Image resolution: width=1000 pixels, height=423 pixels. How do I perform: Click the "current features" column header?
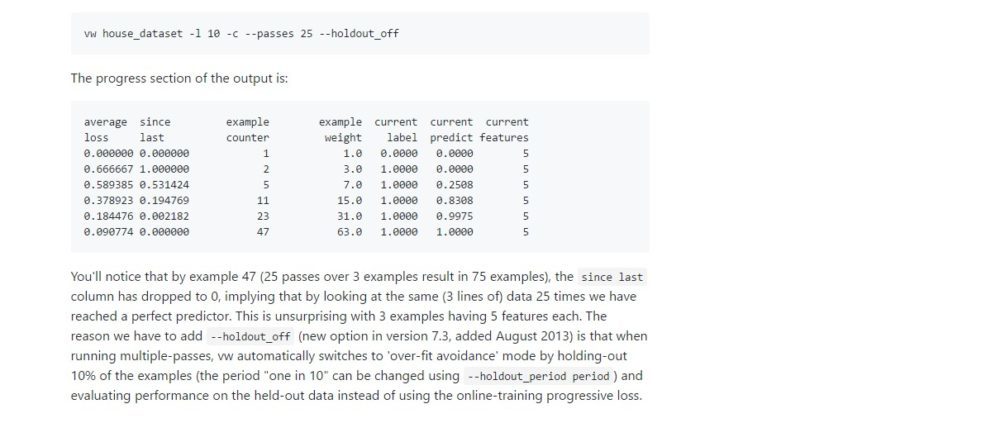click(x=506, y=129)
